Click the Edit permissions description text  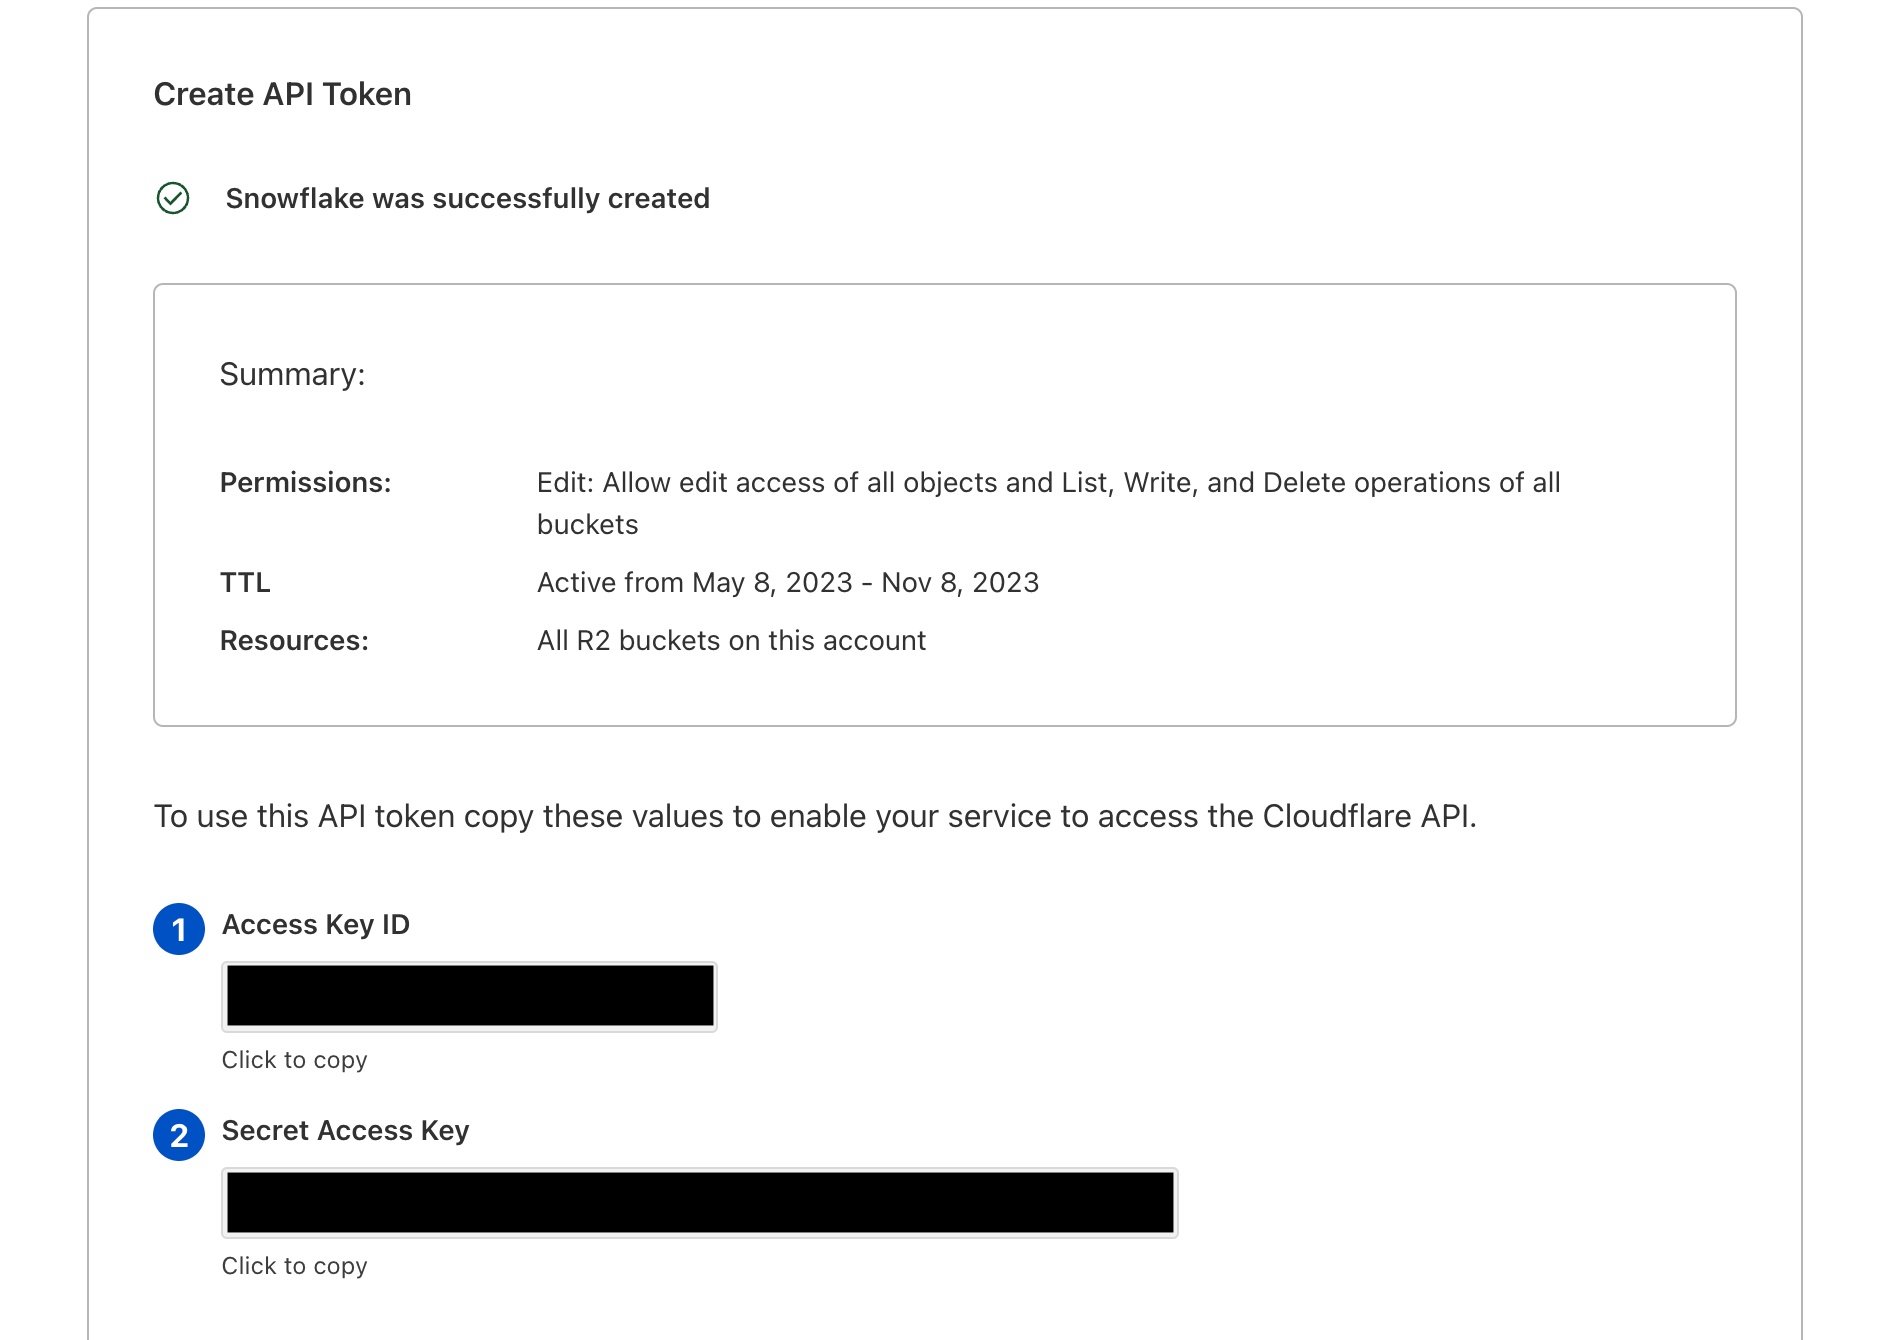coord(1049,503)
